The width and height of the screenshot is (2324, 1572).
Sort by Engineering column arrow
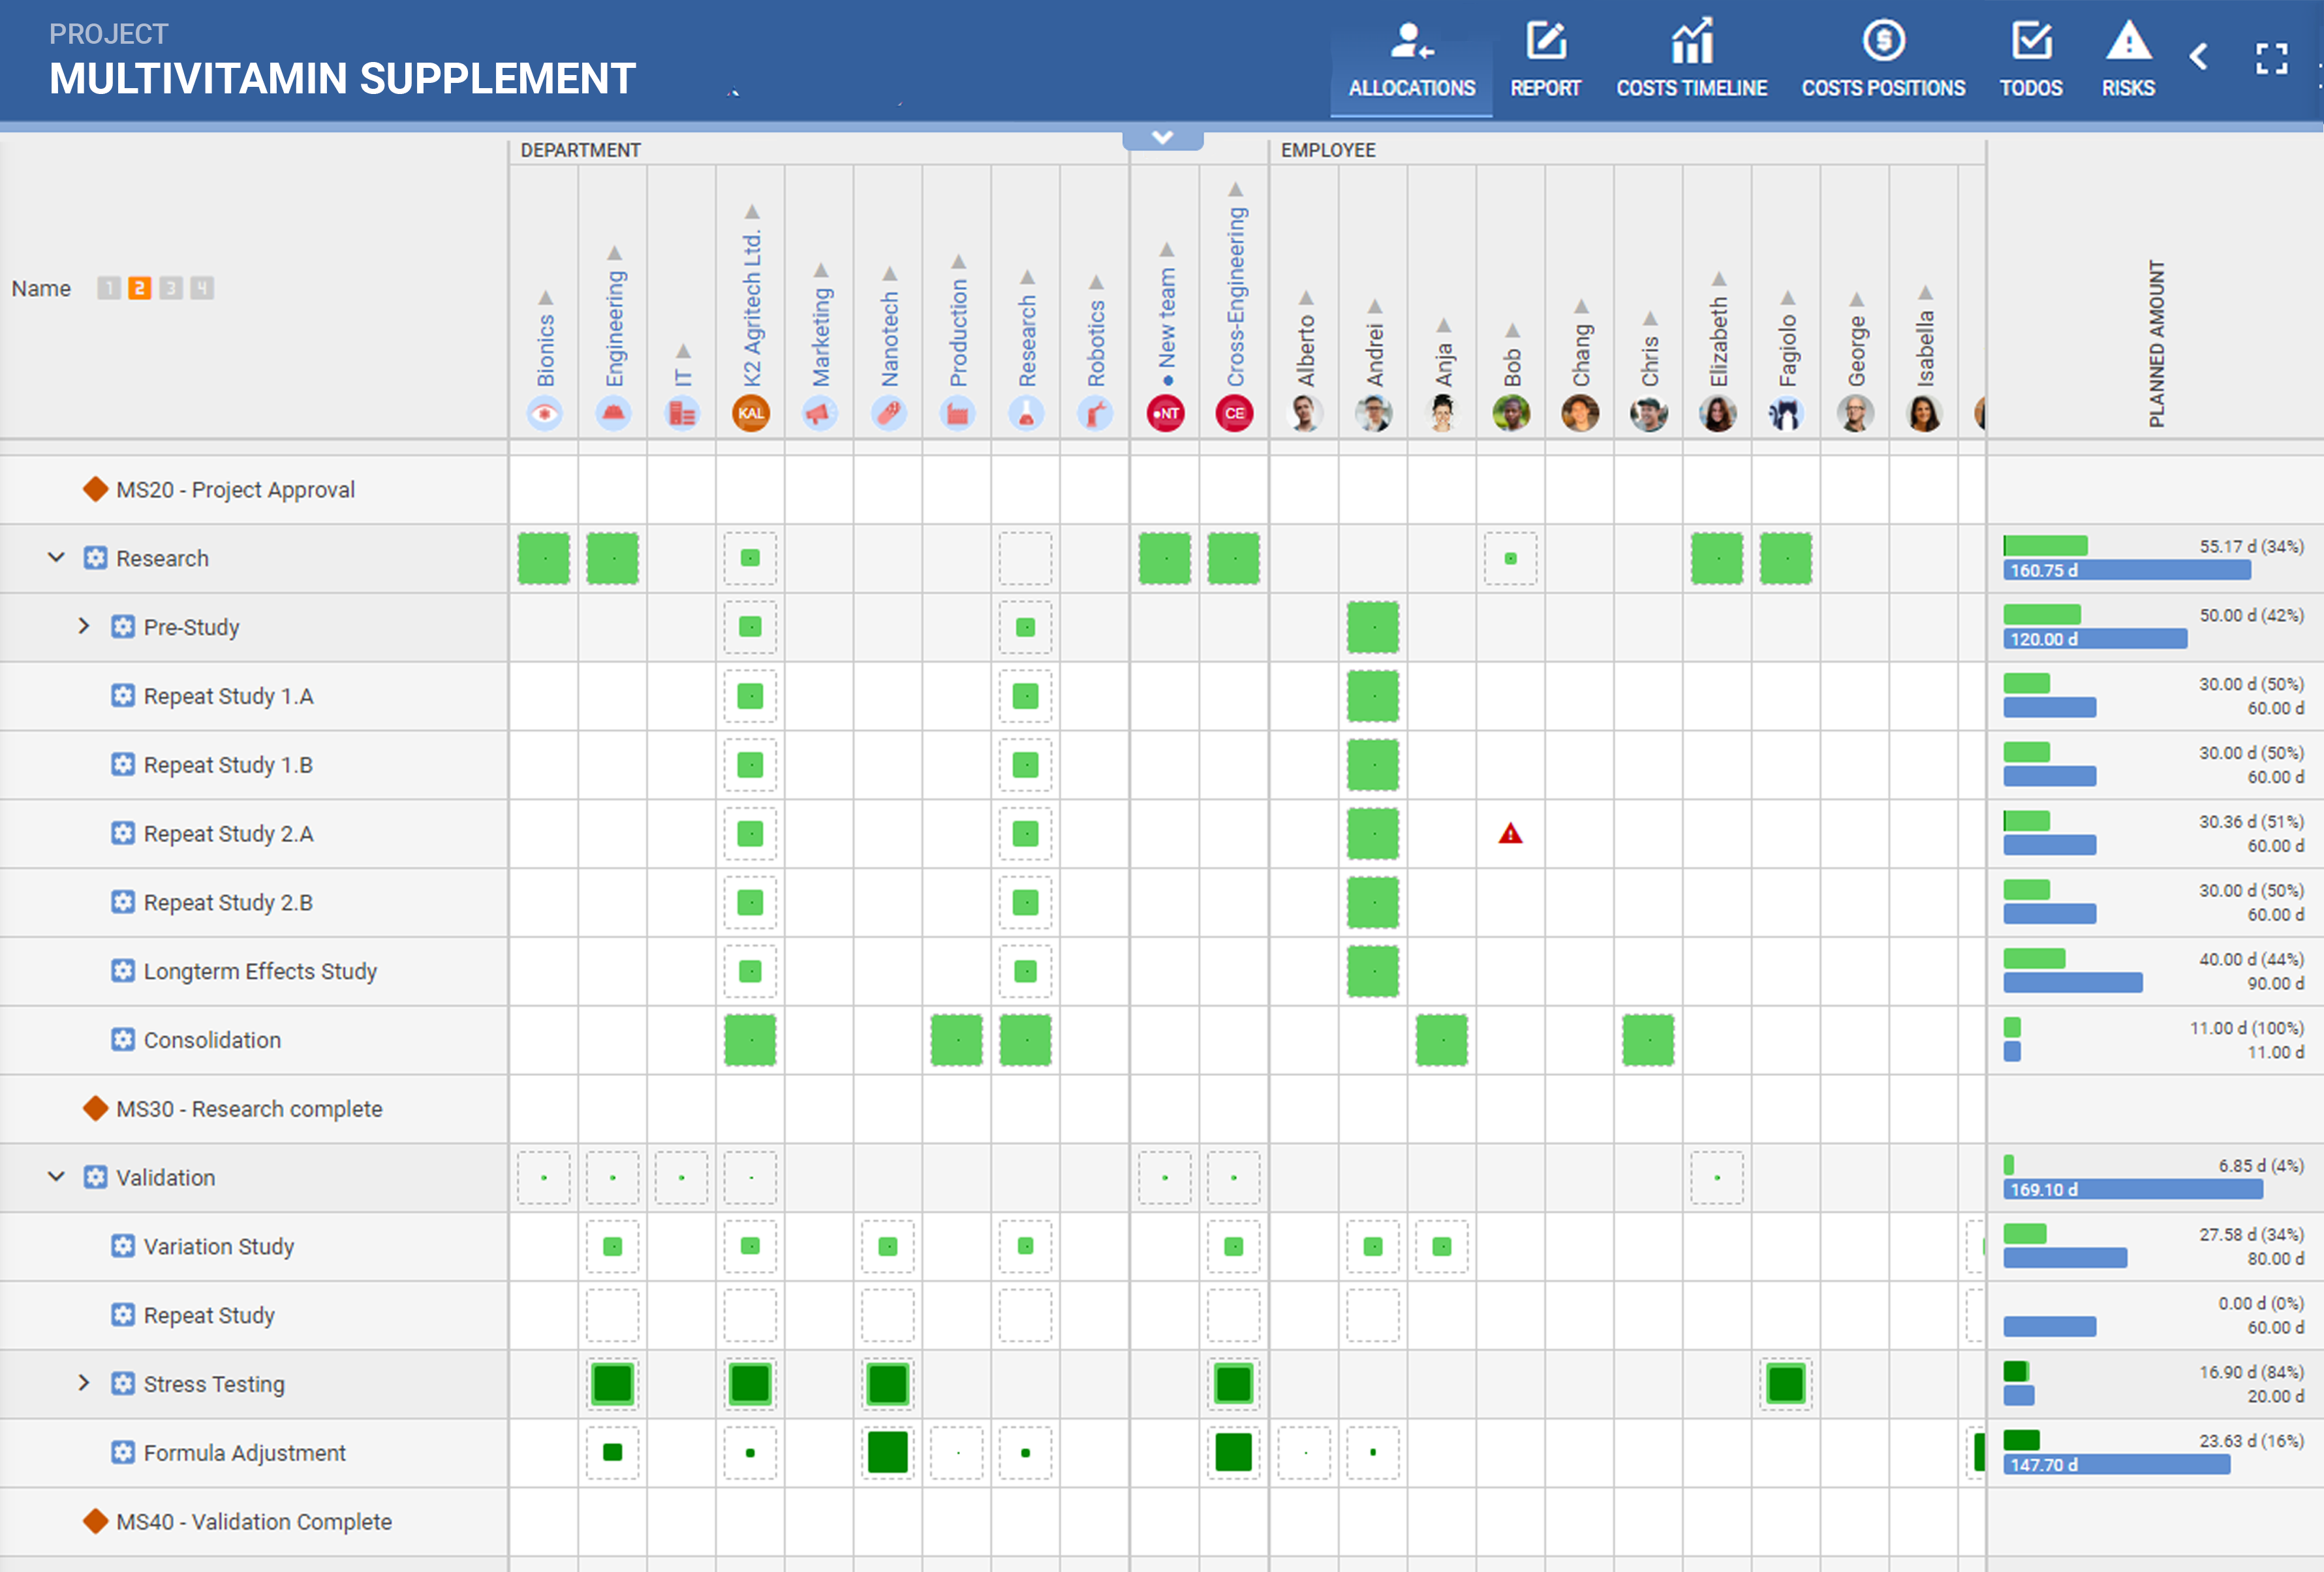(x=614, y=253)
